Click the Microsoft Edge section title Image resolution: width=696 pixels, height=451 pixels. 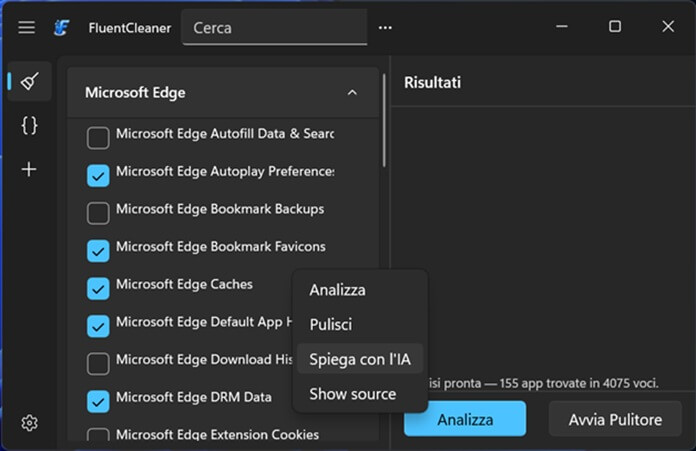pos(135,92)
